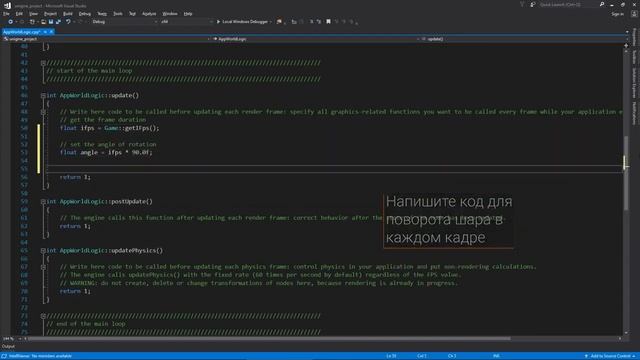The image size is (640, 360).
Task: Click the vertical scrollbar thumb of editor
Action: click(626, 173)
